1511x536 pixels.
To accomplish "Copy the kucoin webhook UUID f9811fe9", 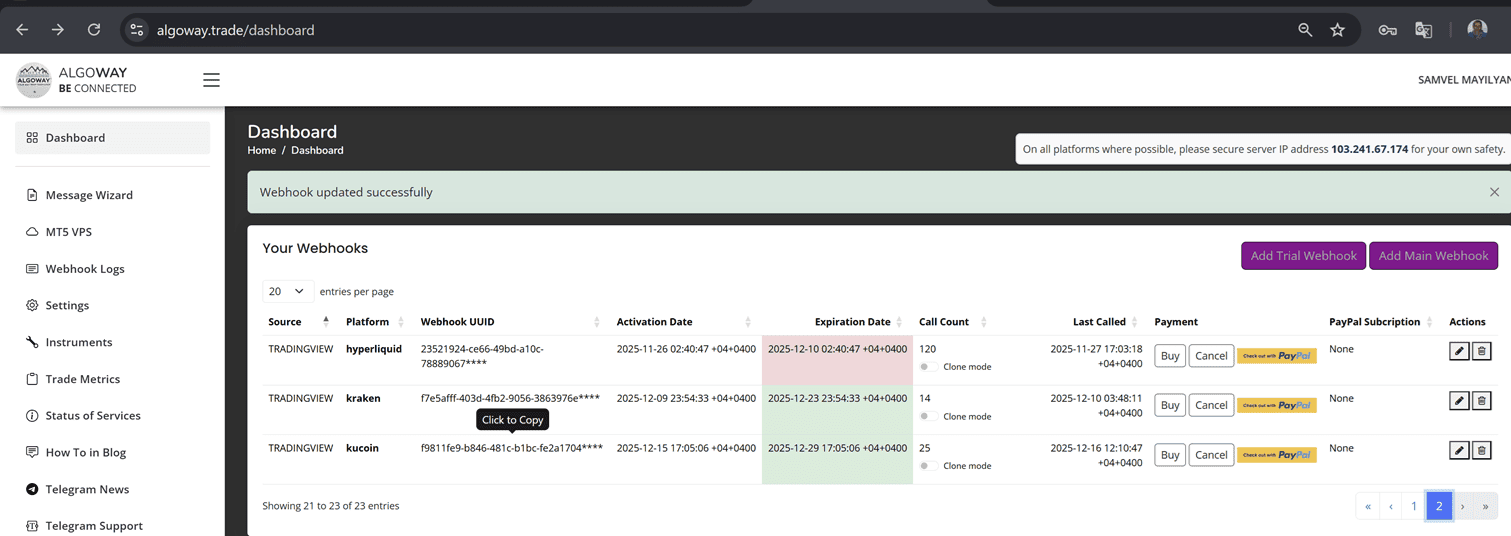I will (x=511, y=448).
